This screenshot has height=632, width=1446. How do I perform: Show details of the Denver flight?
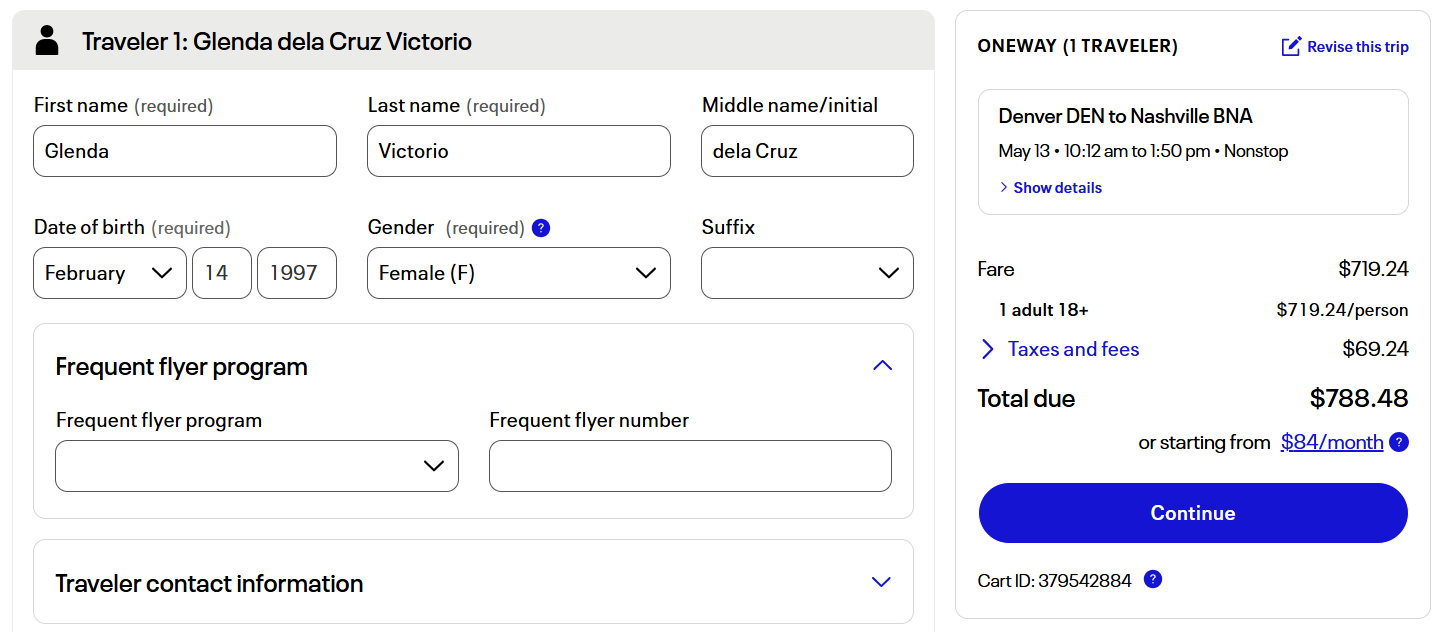(1057, 188)
